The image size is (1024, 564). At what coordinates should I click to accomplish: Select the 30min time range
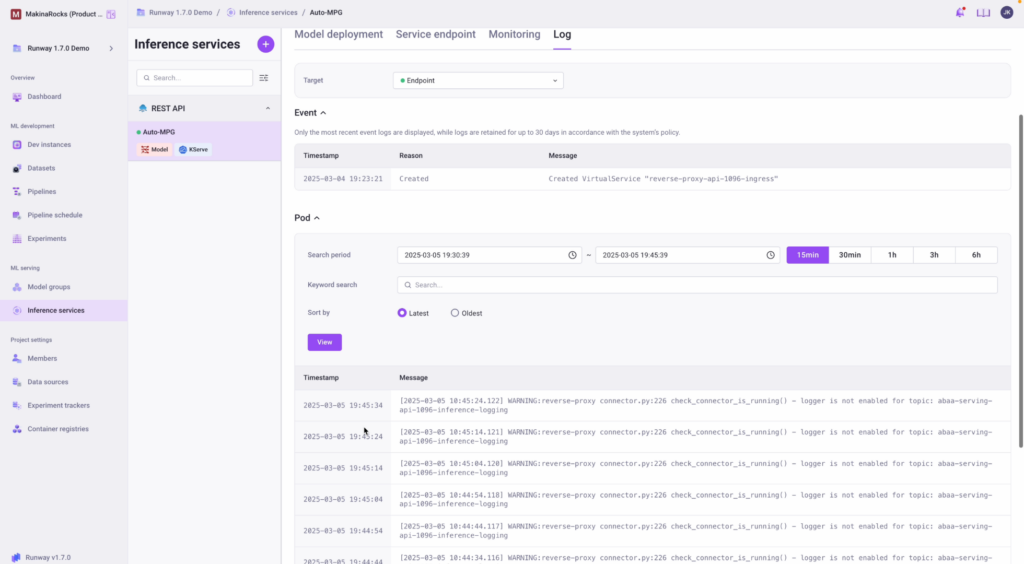tap(849, 255)
